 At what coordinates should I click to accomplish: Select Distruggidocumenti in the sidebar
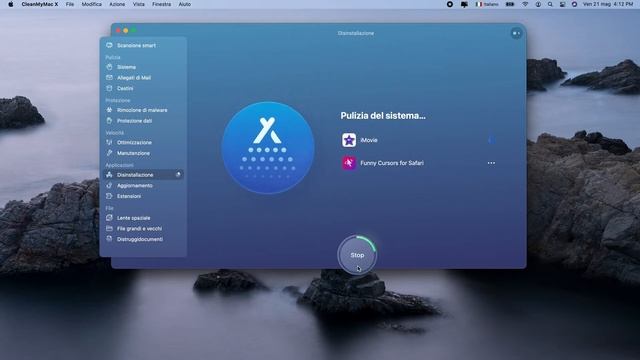[x=143, y=239]
